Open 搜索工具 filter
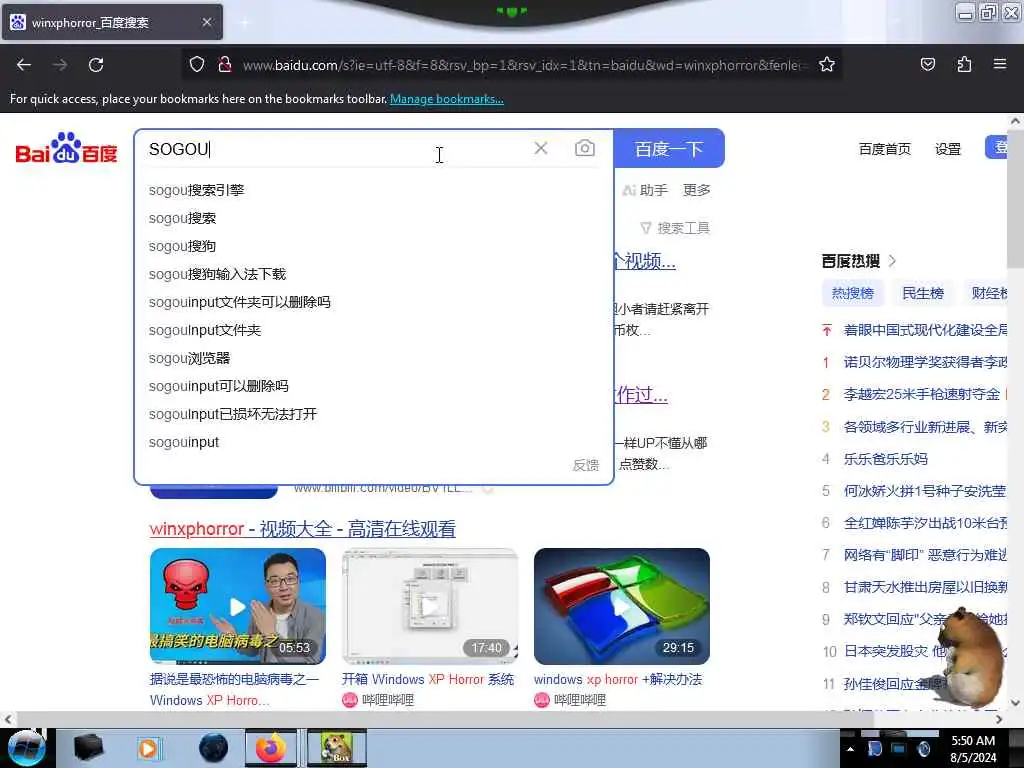This screenshot has width=1024, height=768. [675, 228]
